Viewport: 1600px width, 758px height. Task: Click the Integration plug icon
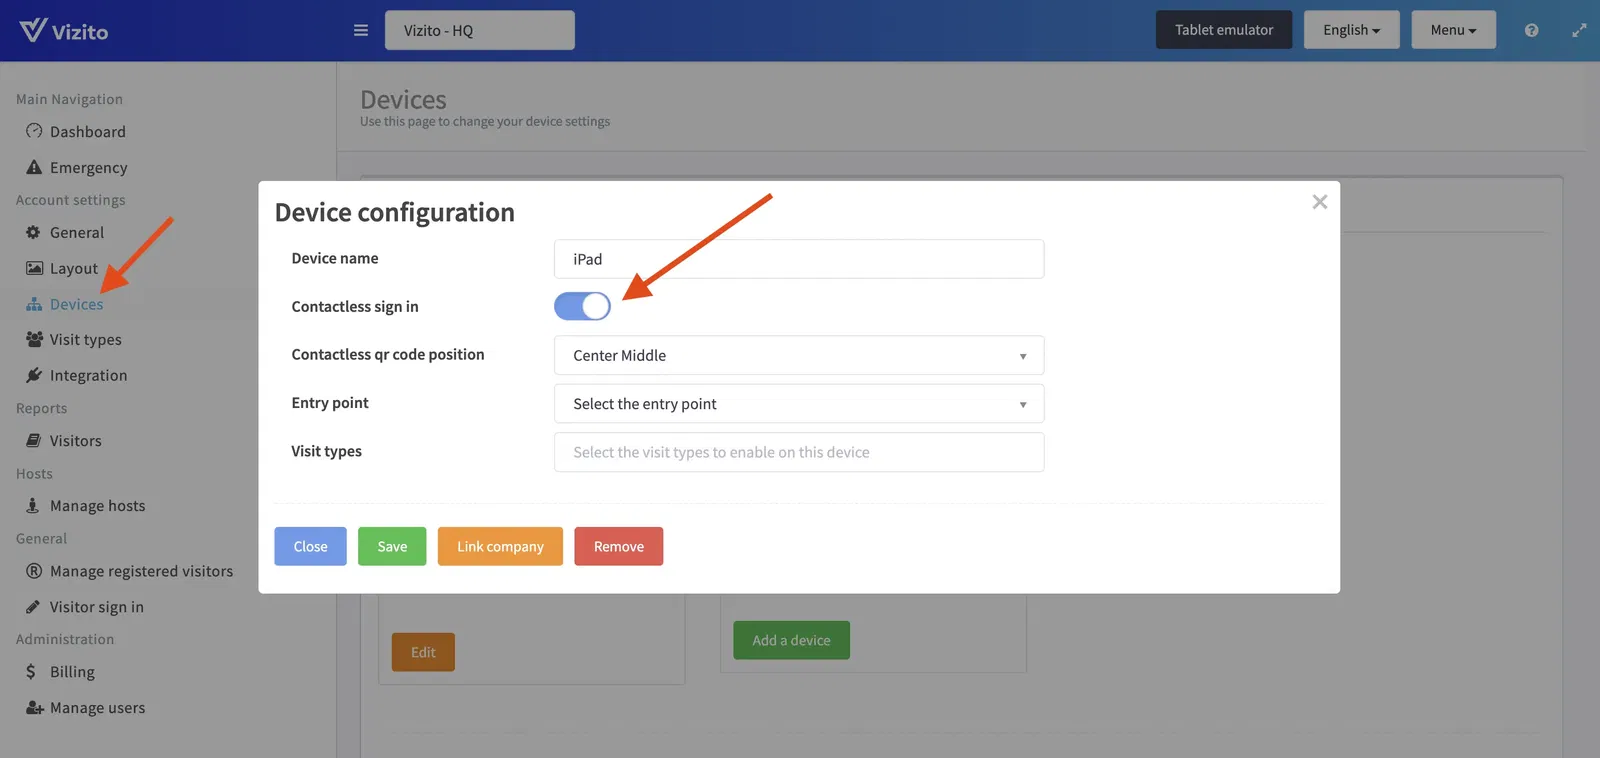tap(34, 375)
